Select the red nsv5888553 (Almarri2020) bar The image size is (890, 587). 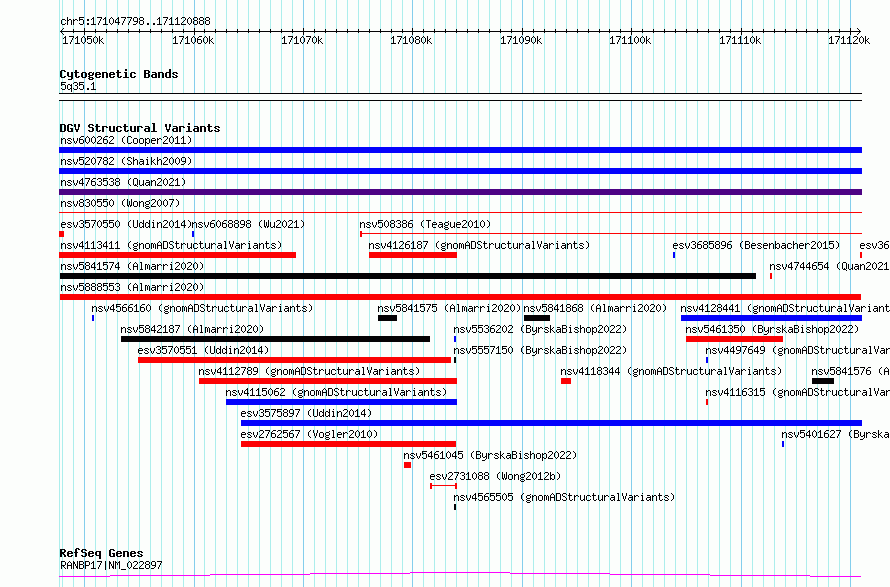point(460,297)
